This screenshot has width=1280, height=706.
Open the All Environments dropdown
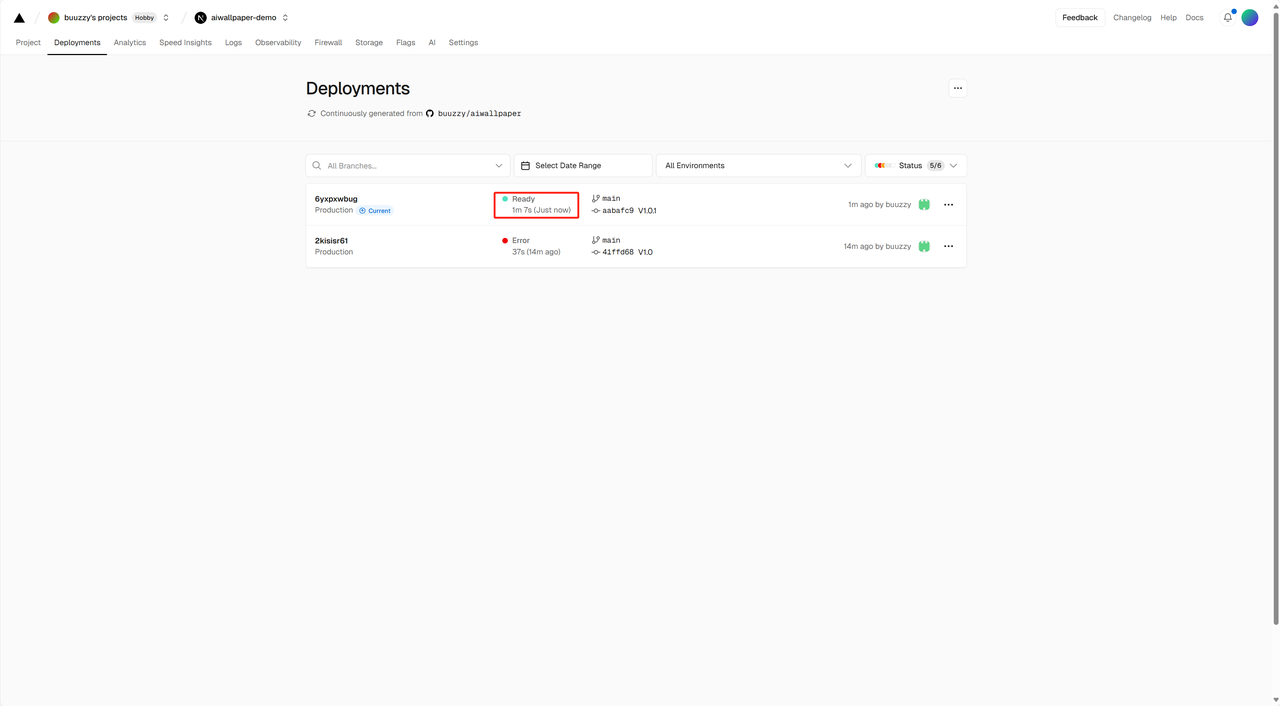758,166
